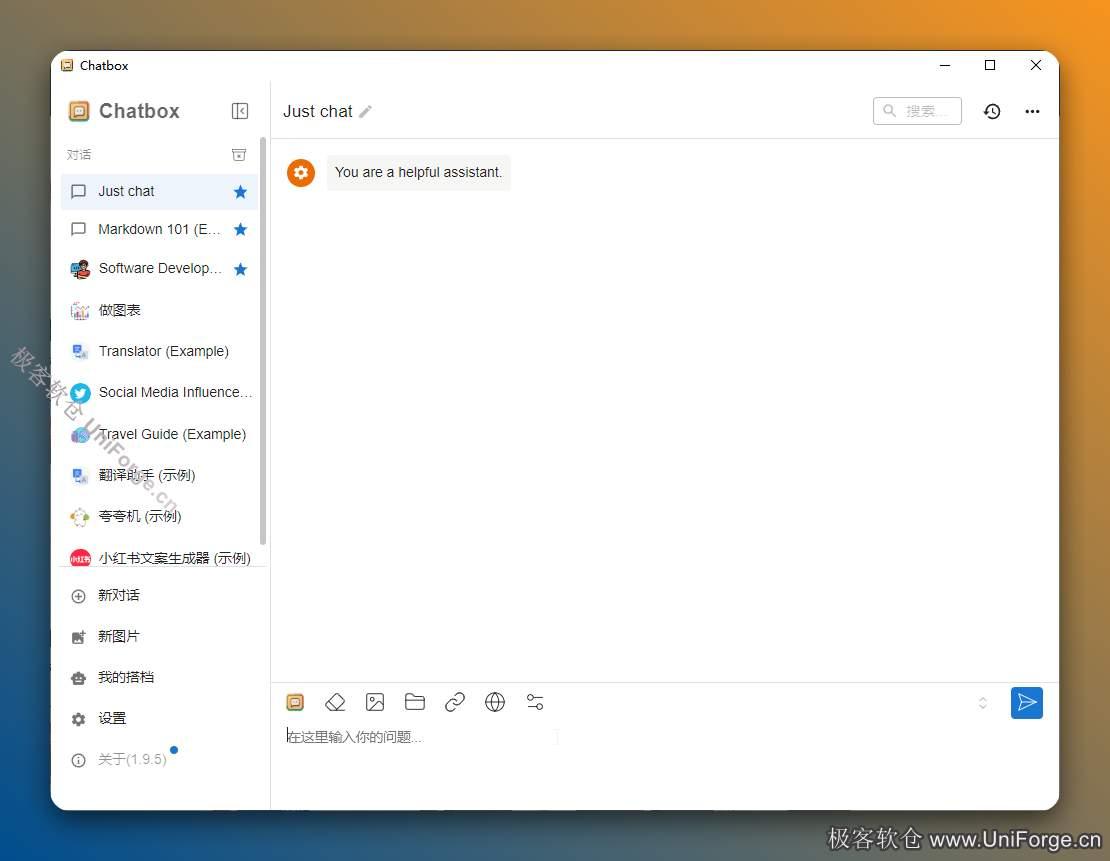Open 我的搭档 copilots page
This screenshot has height=861, width=1110.
coord(159,678)
